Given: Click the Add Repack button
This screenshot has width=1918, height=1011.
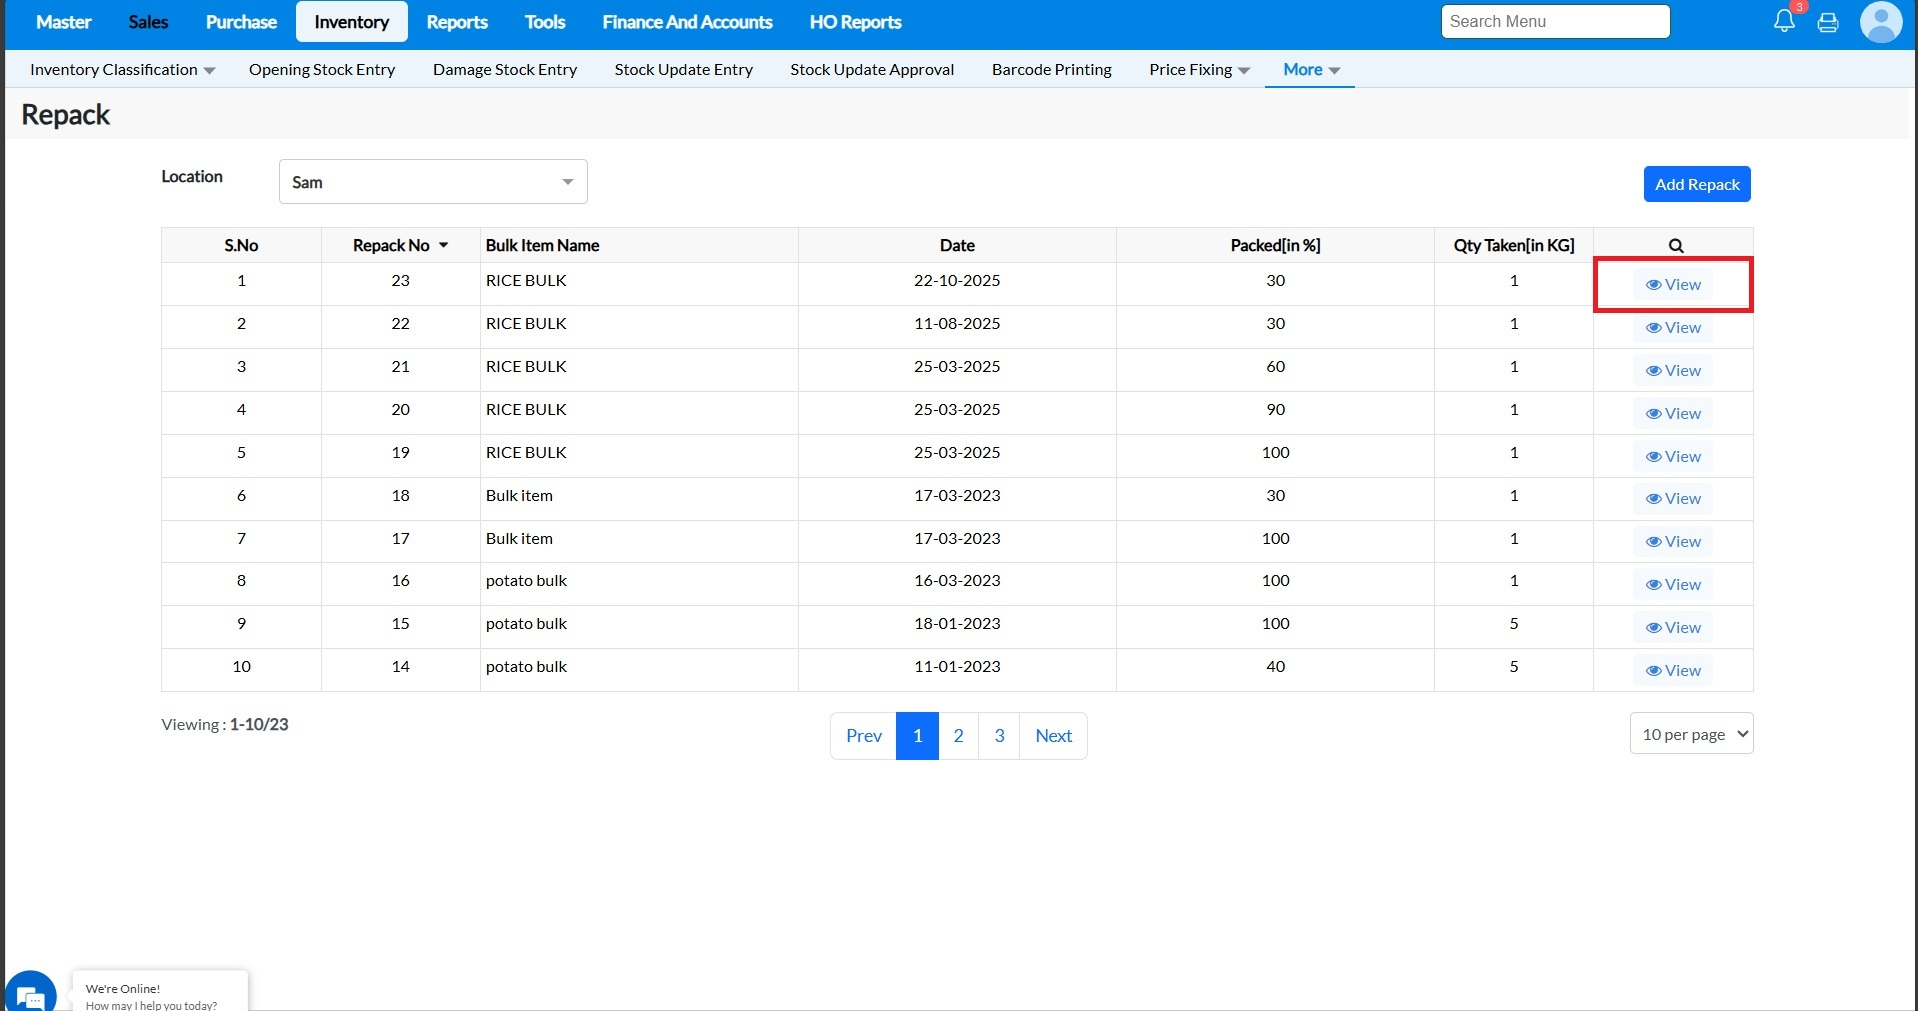Looking at the screenshot, I should click(x=1696, y=184).
